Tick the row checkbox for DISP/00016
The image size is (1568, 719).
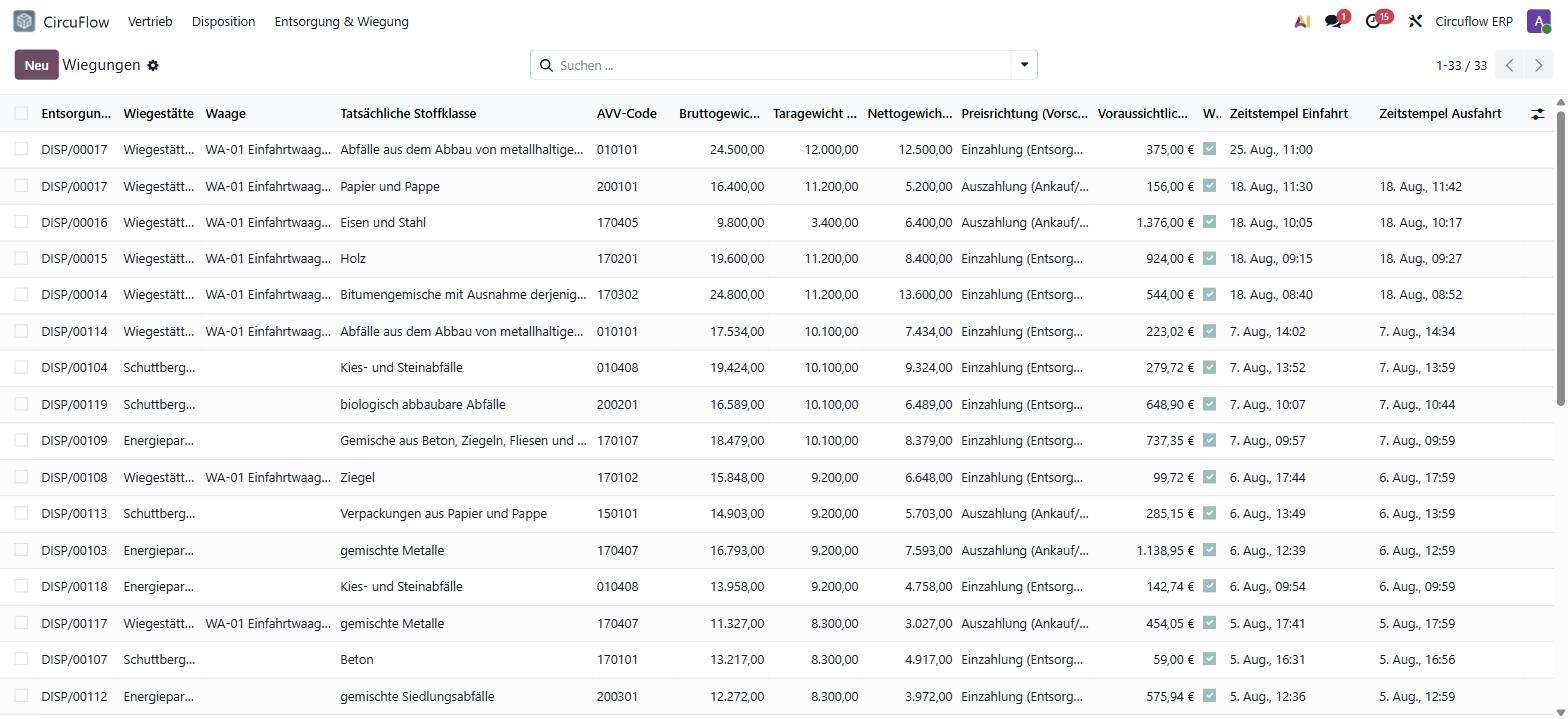point(21,222)
